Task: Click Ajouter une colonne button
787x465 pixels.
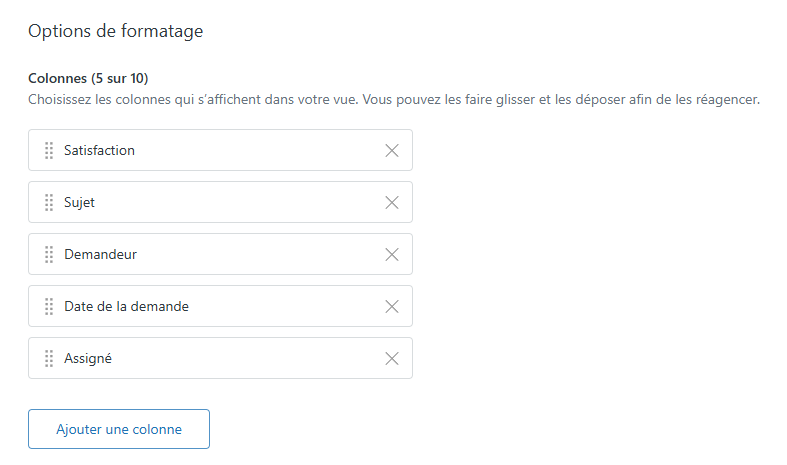Action: [x=119, y=429]
